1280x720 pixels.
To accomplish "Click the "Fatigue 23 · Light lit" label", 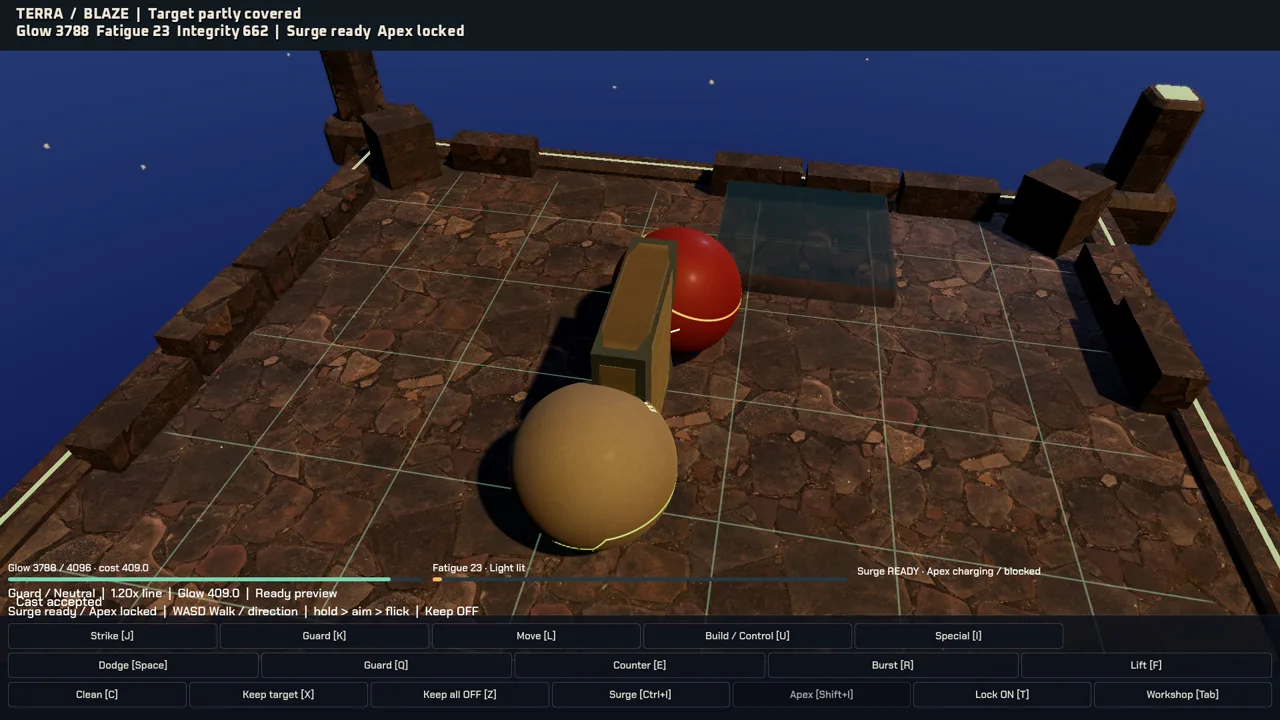I will click(479, 568).
